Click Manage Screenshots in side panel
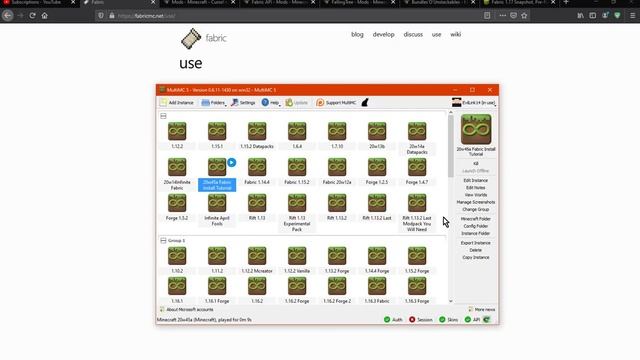Screen dimensions: 640x360 [x=476, y=202]
